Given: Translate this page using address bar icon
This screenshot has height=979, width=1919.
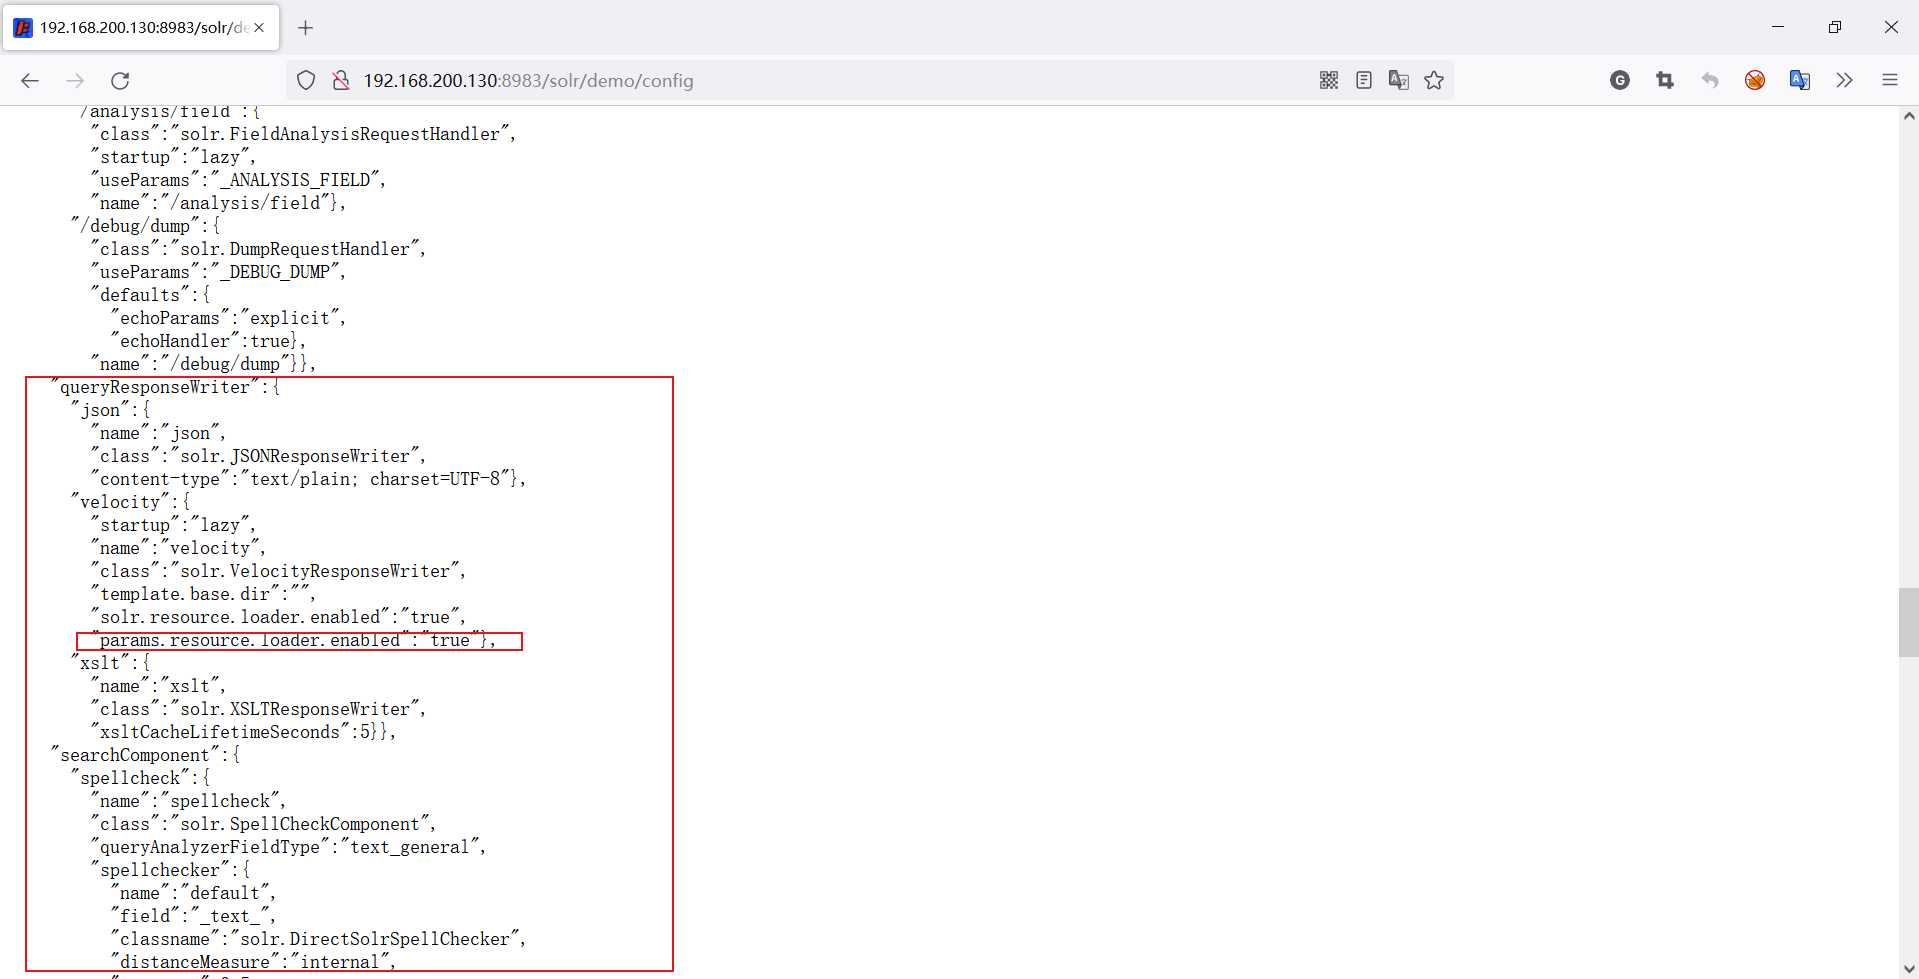Looking at the screenshot, I should pyautogui.click(x=1399, y=81).
